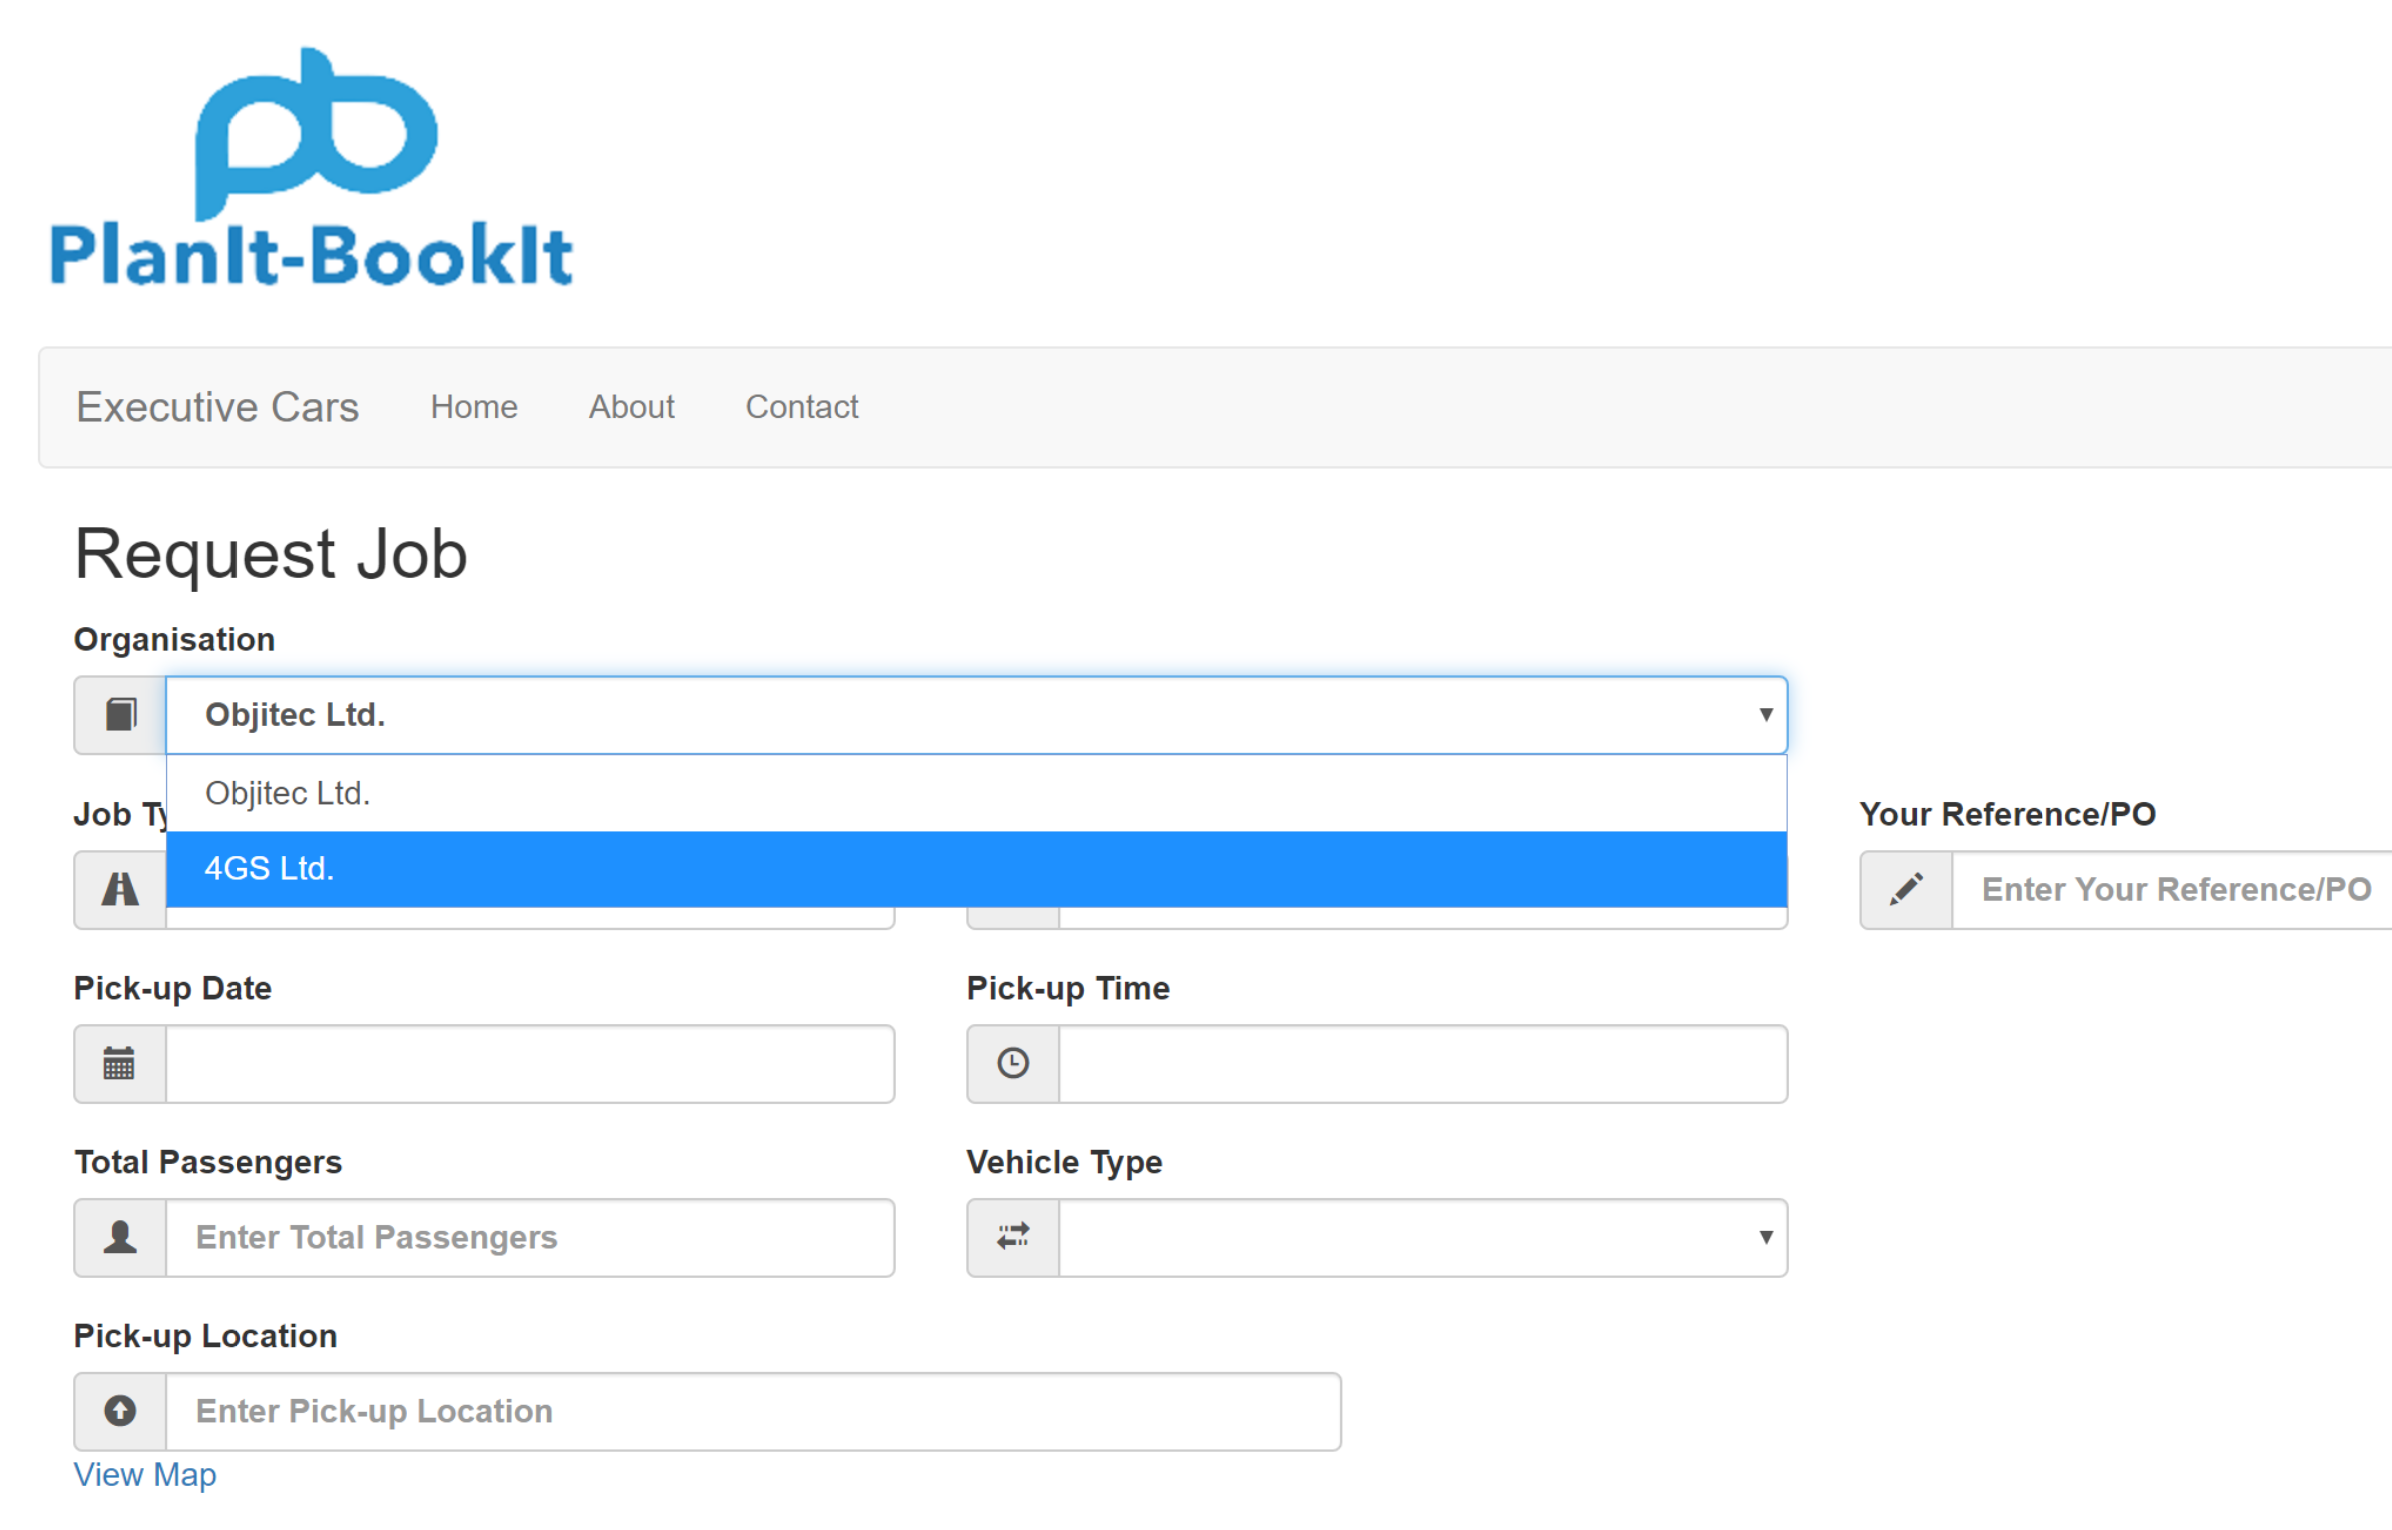
Task: Click the Pick-up Time label
Action: 1068,988
